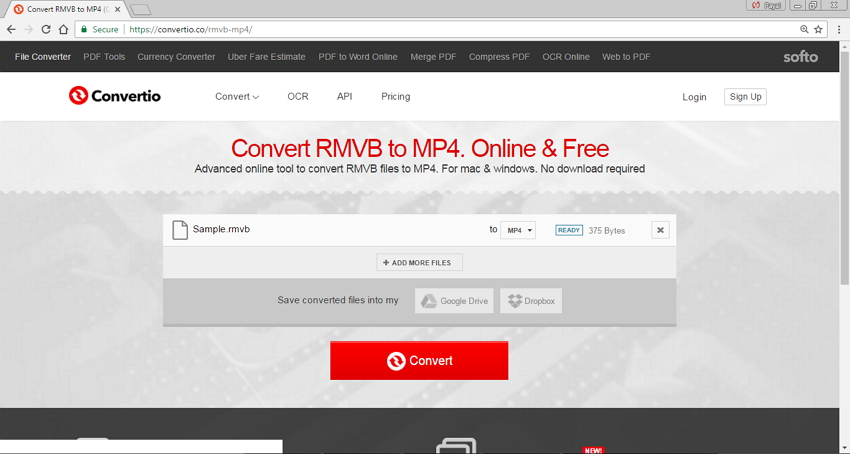The image size is (850, 454).
Task: Open PDF to Word Online link
Action: coord(358,57)
